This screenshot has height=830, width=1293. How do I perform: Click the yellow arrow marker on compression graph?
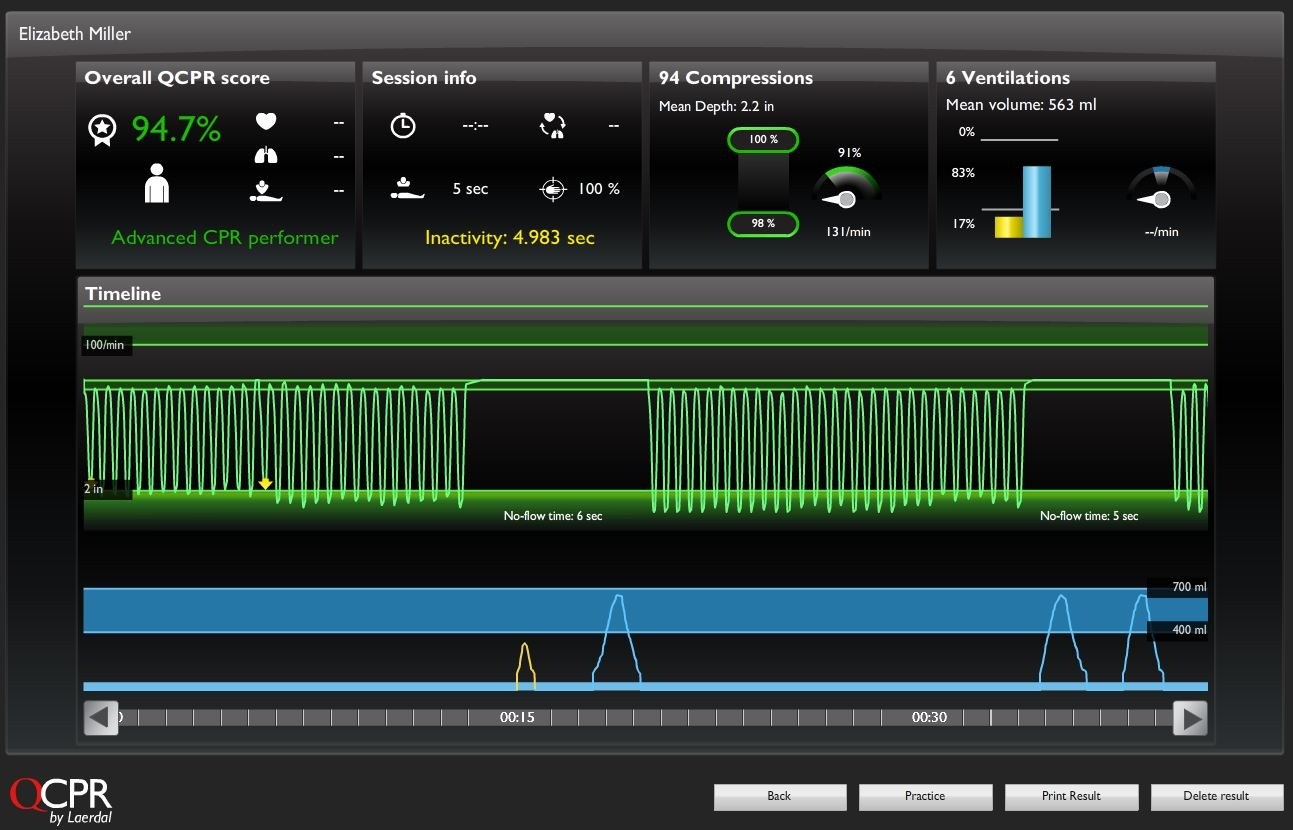pos(265,484)
